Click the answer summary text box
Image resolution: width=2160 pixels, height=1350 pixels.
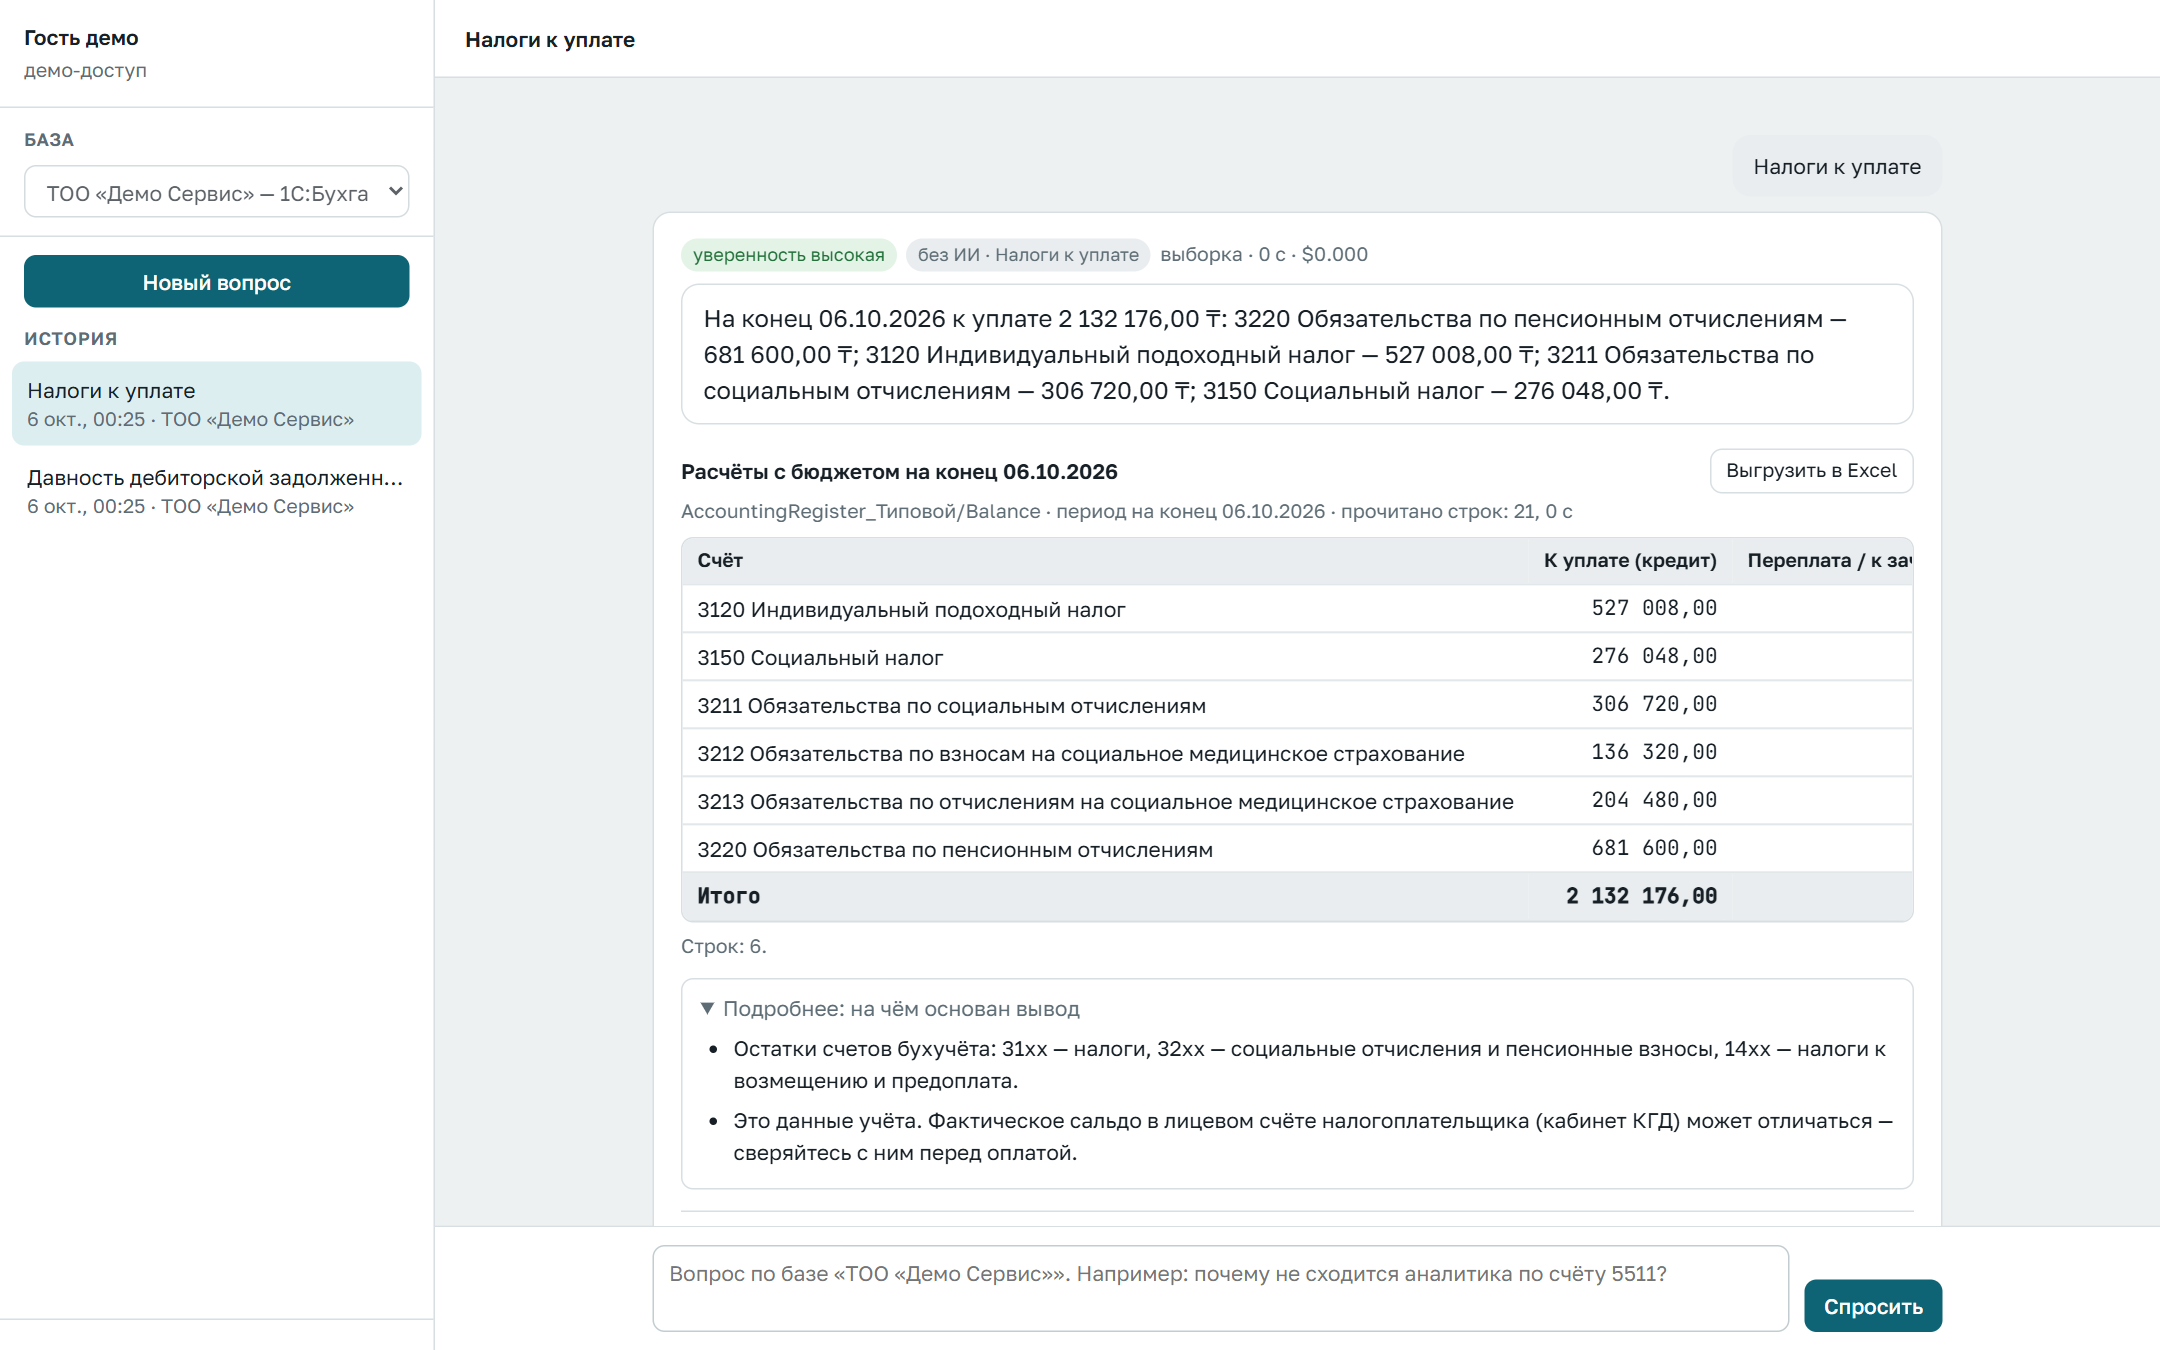pyautogui.click(x=1297, y=354)
